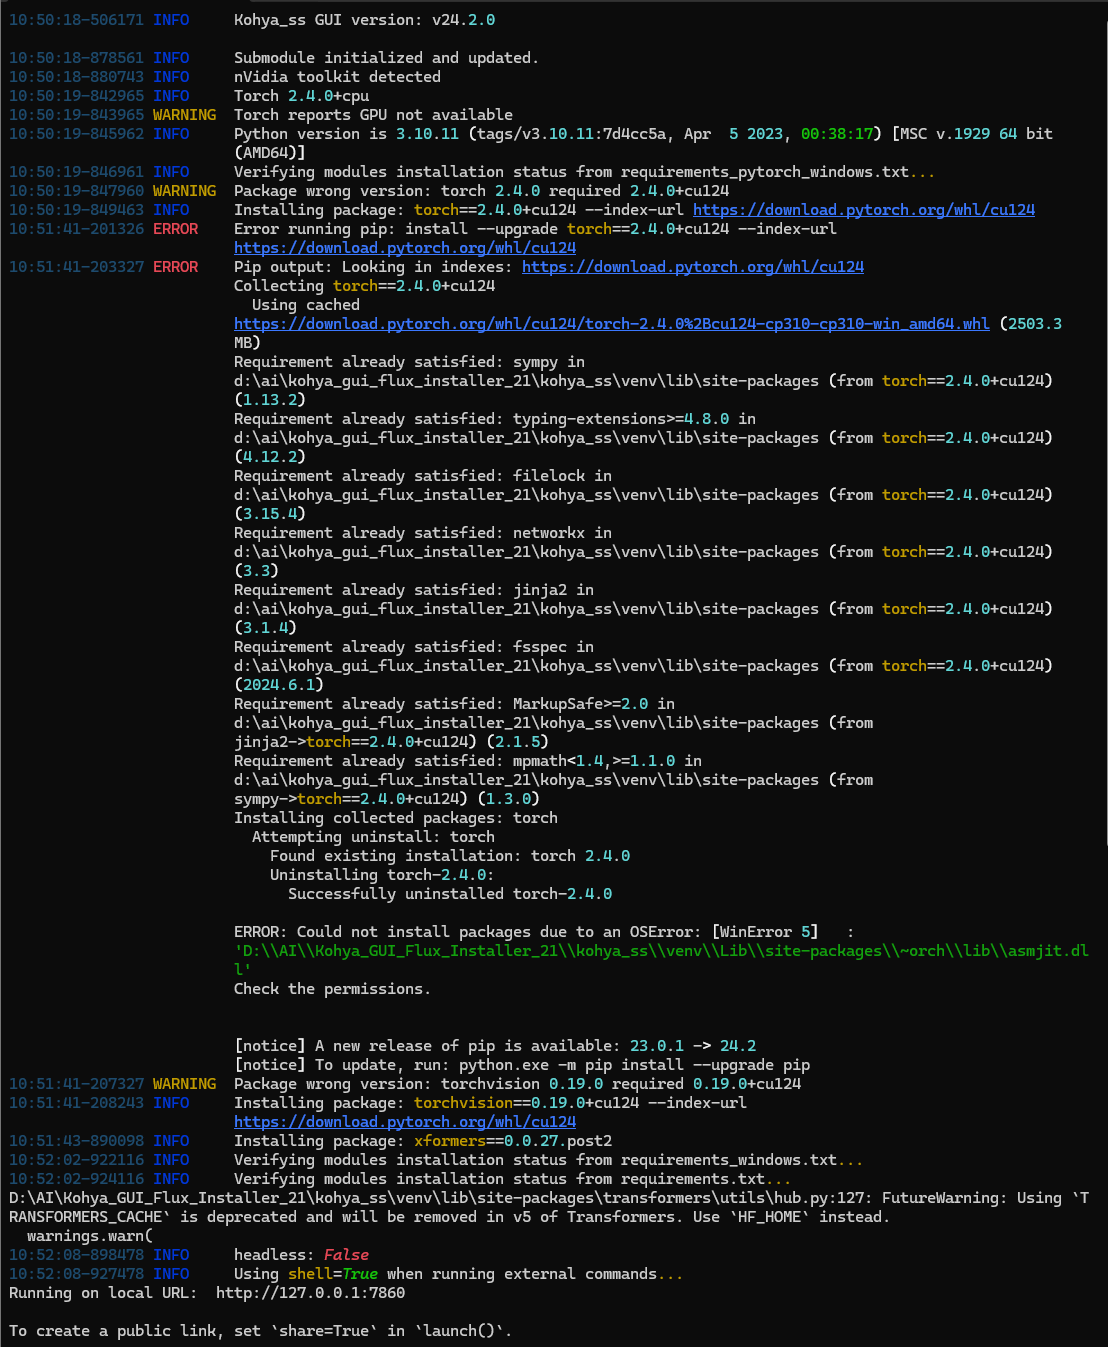Click the 'Using cached' line
Image resolution: width=1108 pixels, height=1347 pixels.
[x=305, y=305]
